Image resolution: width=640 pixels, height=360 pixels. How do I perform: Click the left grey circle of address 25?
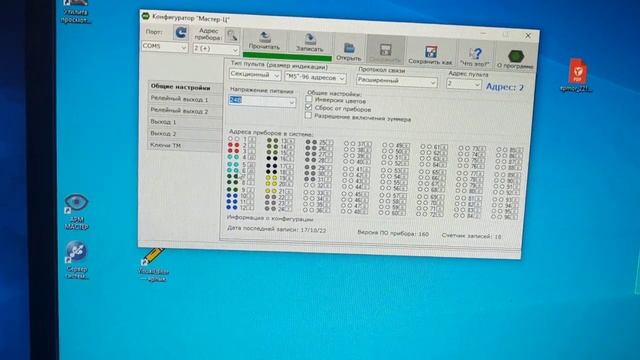coord(307,142)
